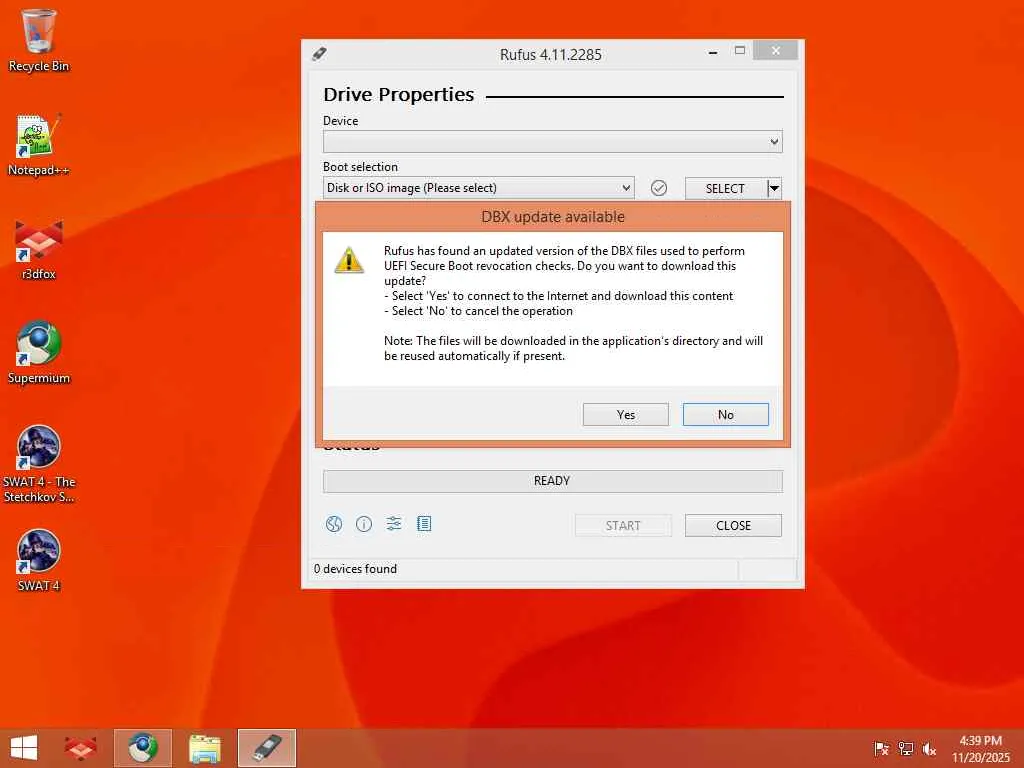
Task: Minimize the Rufus window
Action: tap(713, 52)
